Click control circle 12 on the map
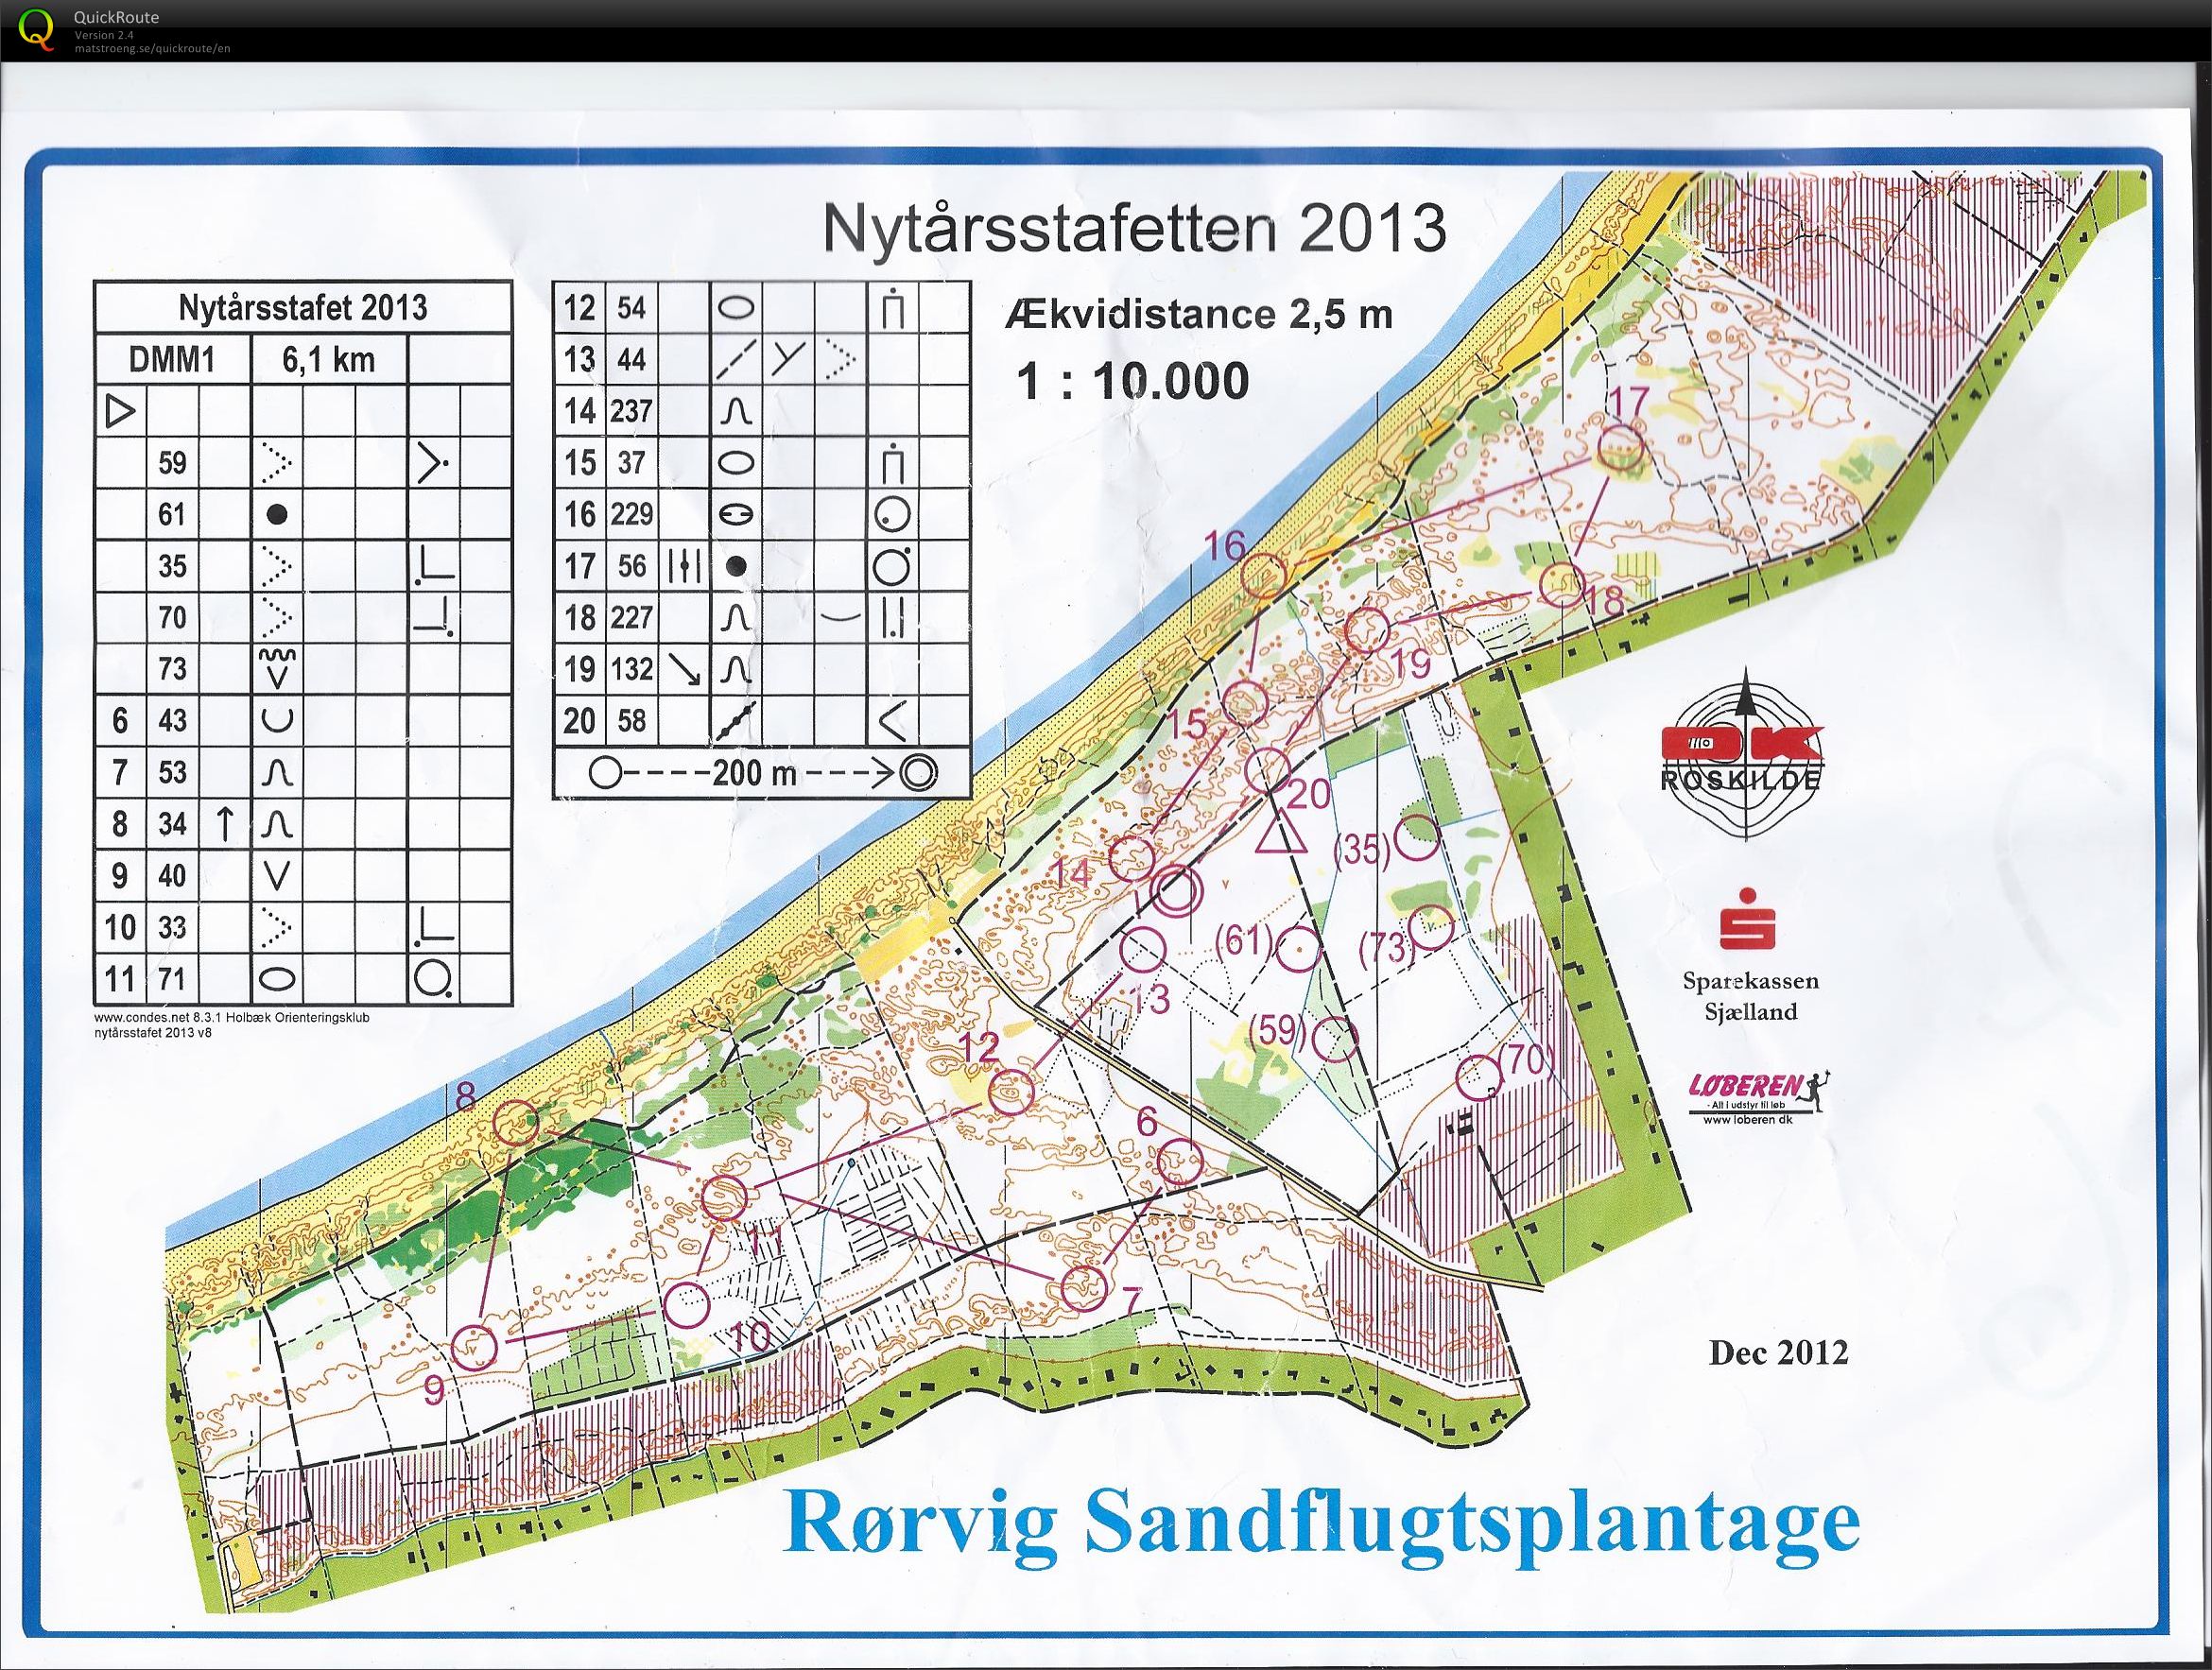Screen dimensions: 2212x1670 tap(1011, 1091)
